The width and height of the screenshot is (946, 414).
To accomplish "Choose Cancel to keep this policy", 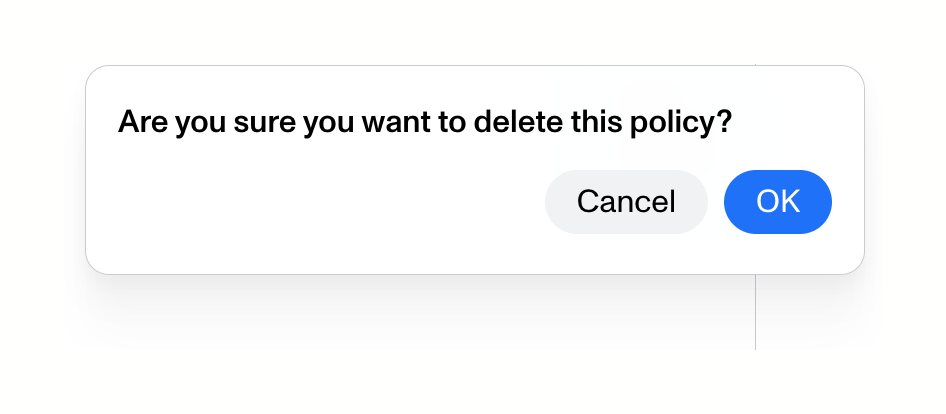I will pos(626,202).
